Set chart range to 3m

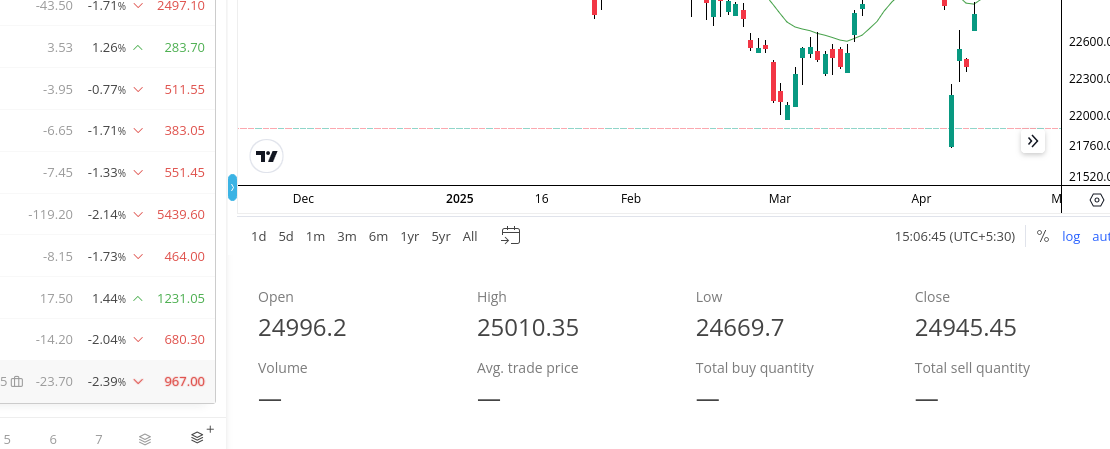pyautogui.click(x=347, y=236)
